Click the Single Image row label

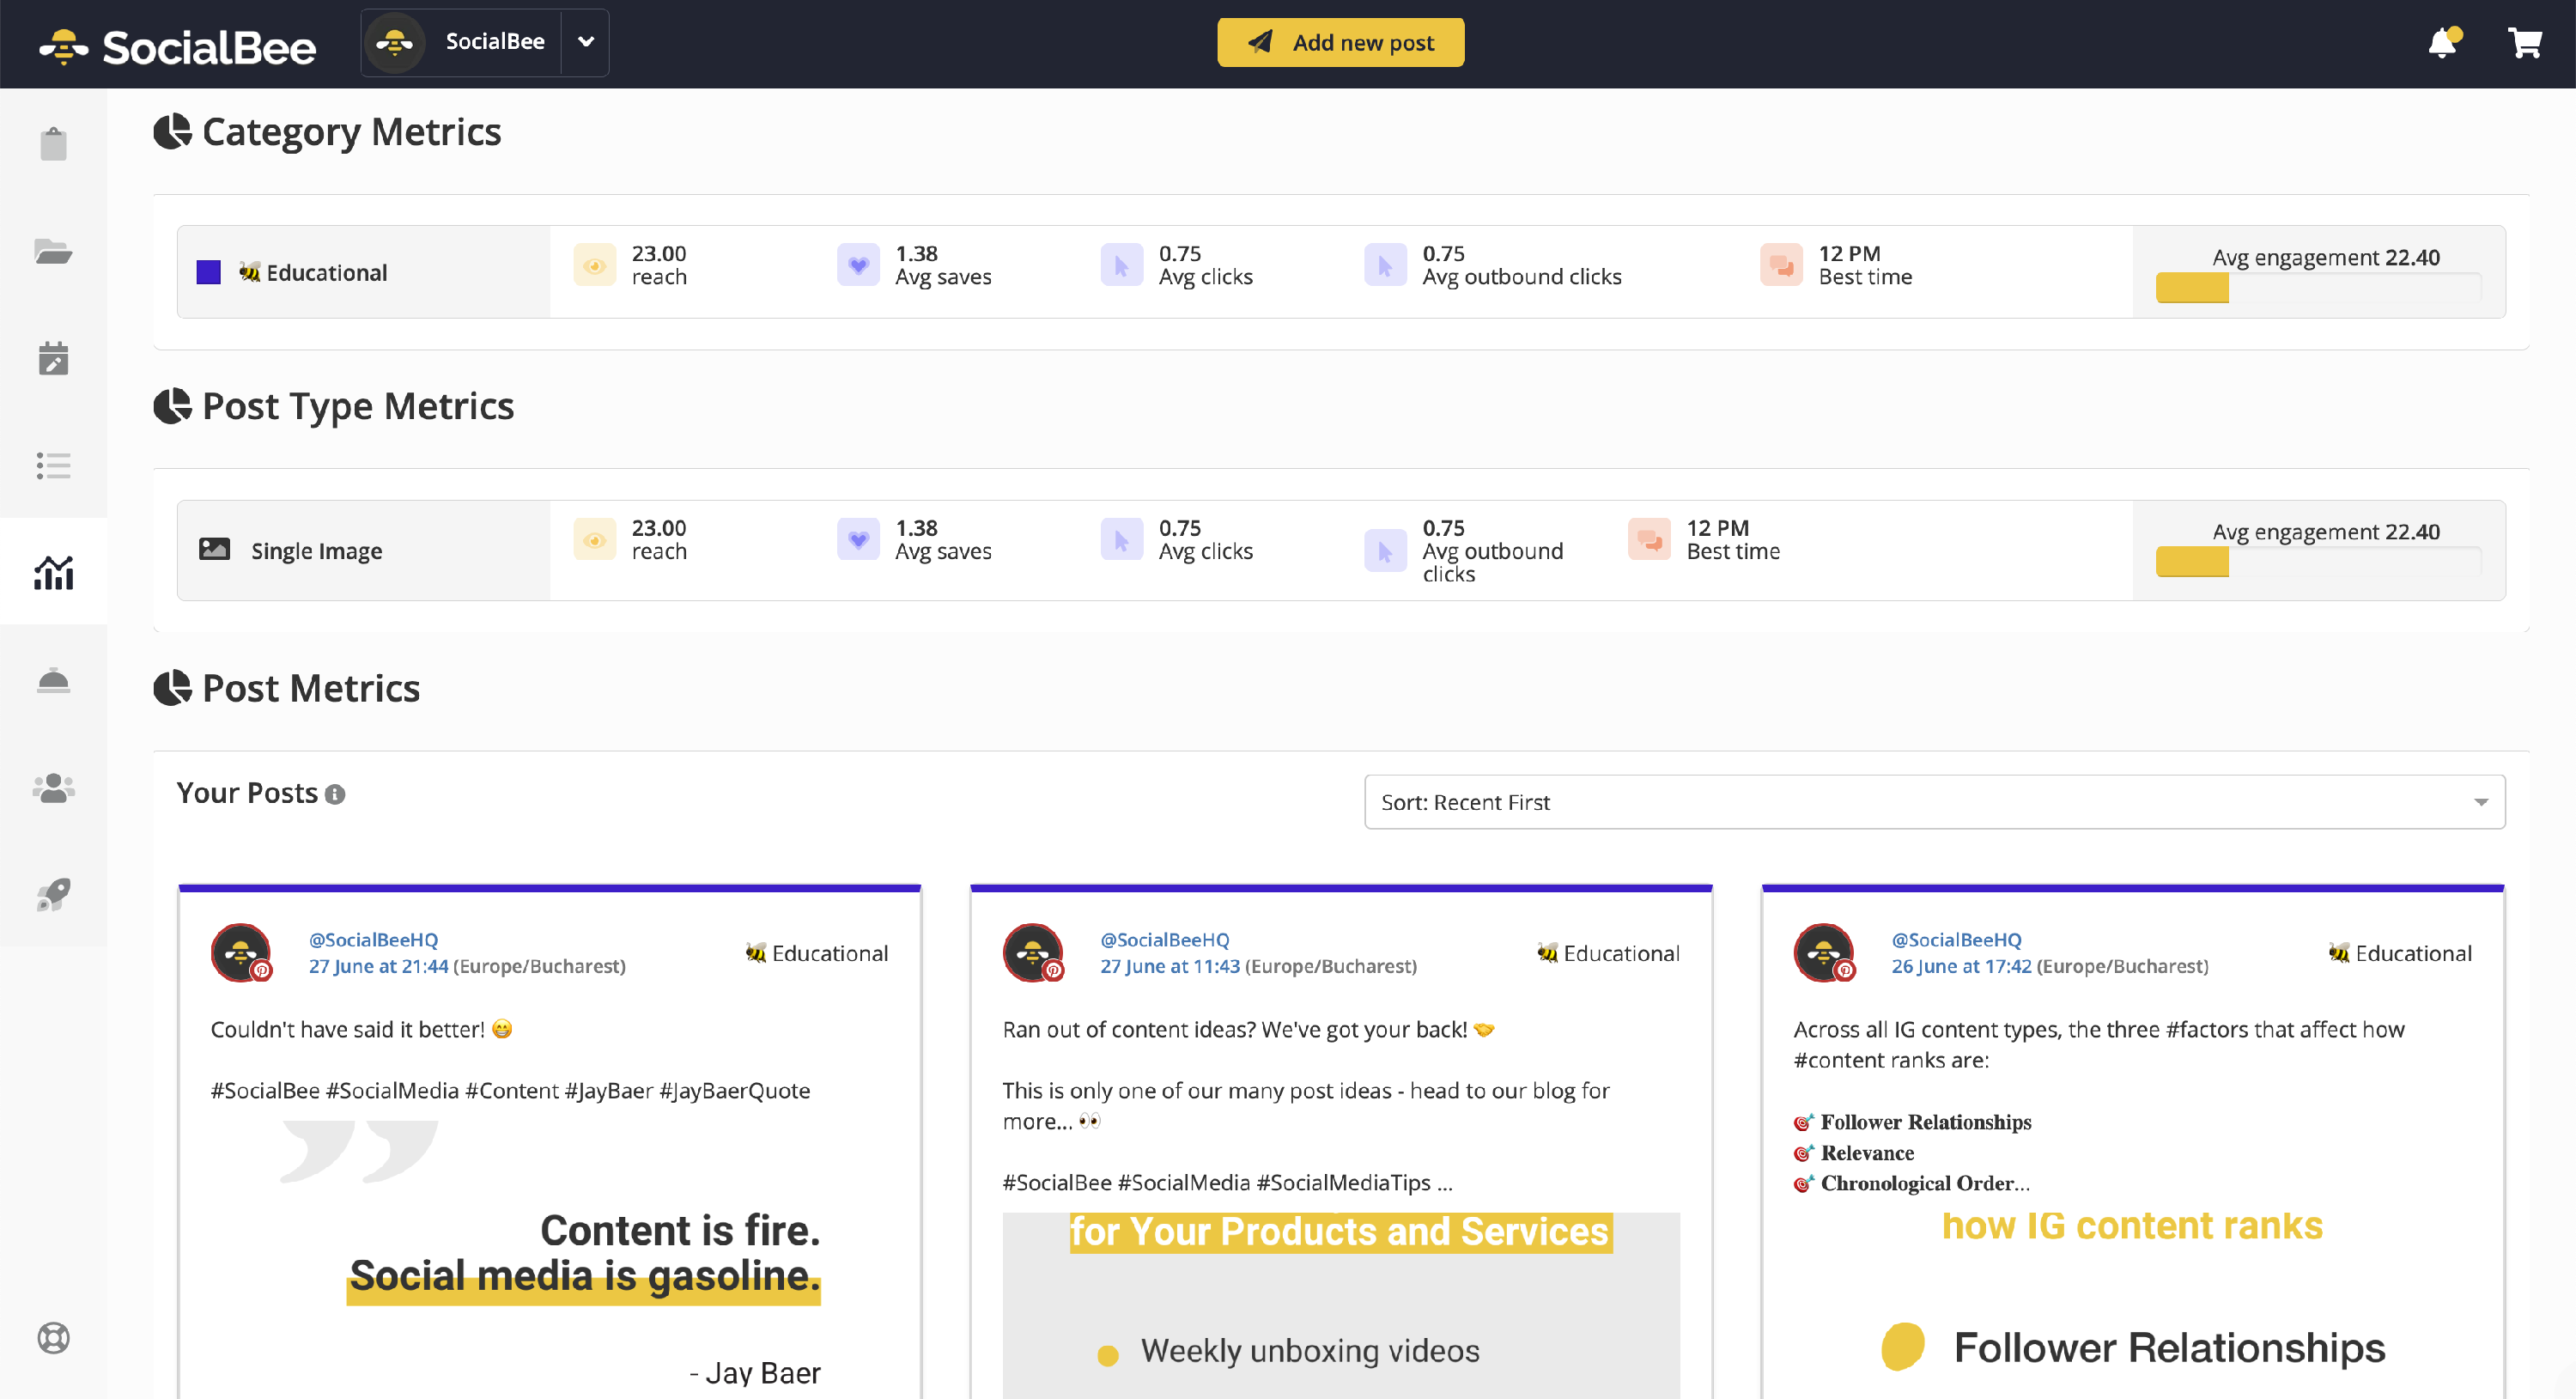pos(316,551)
